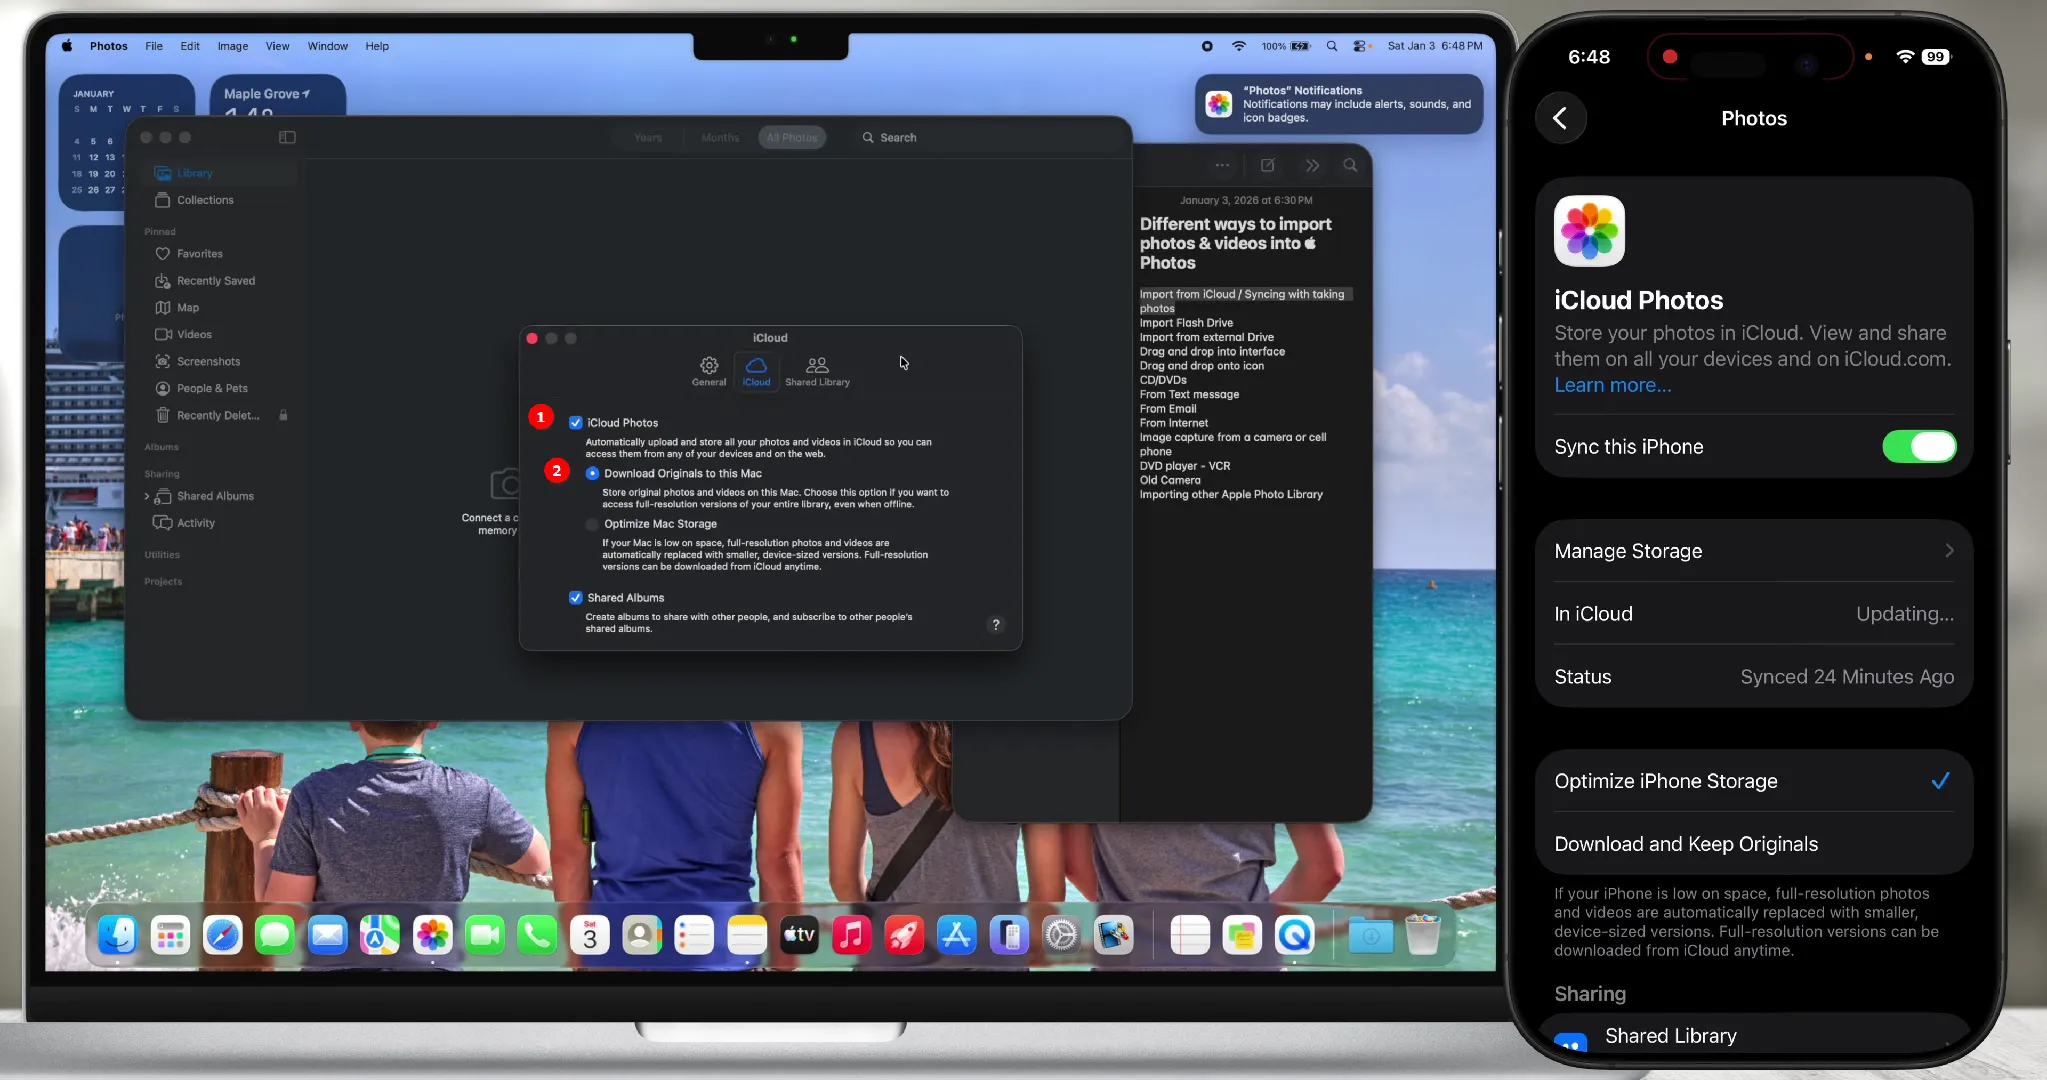Create new note with compose icon
Screen dimensions: 2047x1080
1267,165
